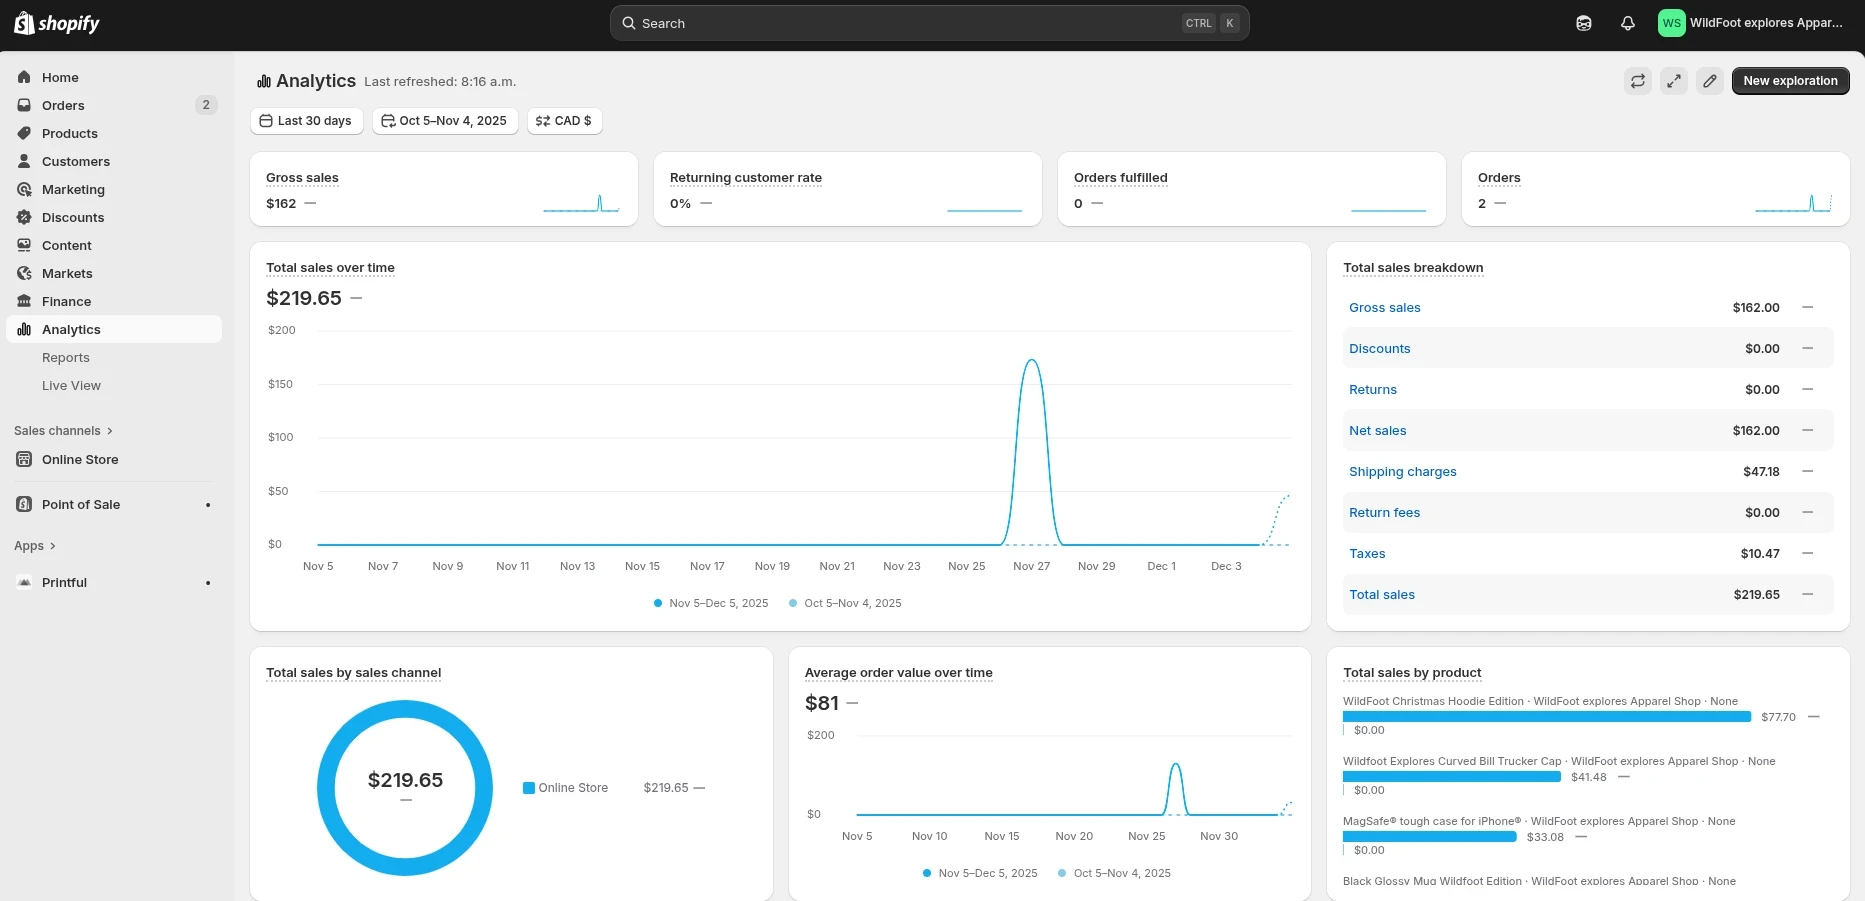Screen dimensions: 1865x901
Task: Toggle Oct 5–Nov 4 series in average order legend
Action: point(1115,873)
